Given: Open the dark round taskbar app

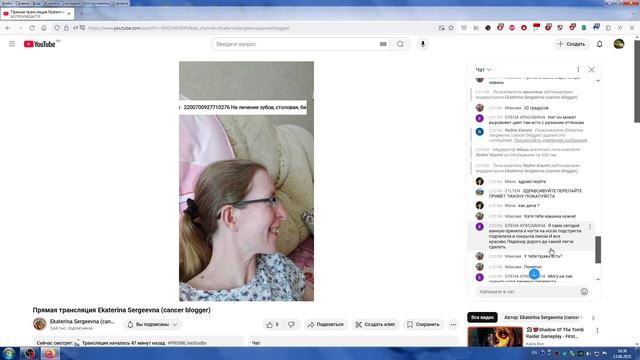Looking at the screenshot, I should coord(30,353).
